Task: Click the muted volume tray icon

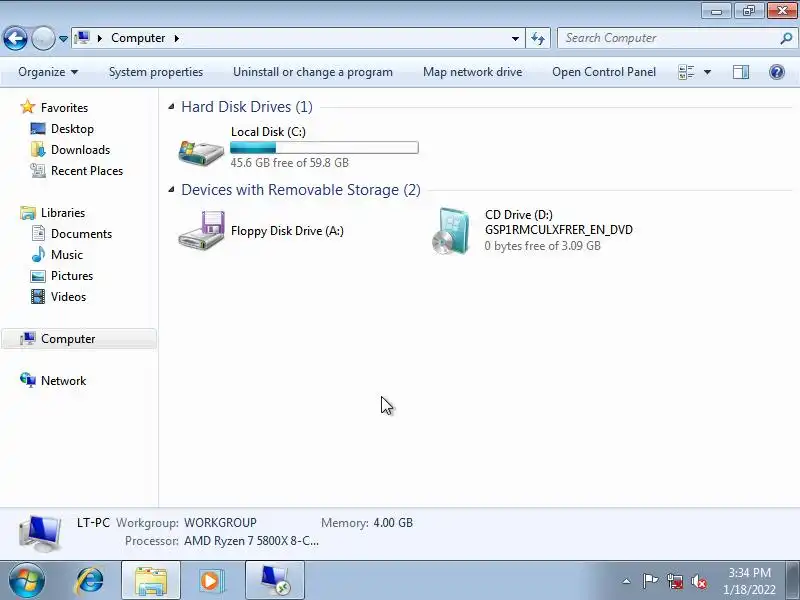Action: tap(699, 581)
